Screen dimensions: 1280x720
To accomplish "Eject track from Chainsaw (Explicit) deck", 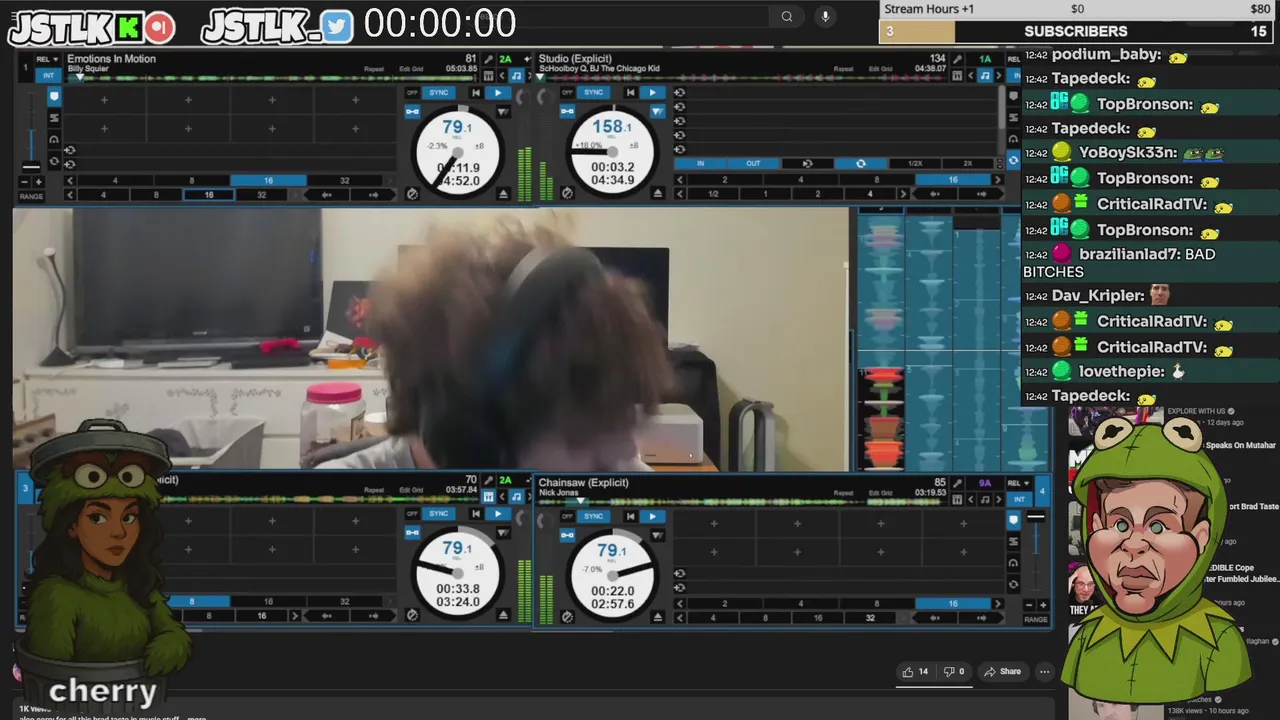I will [657, 615].
